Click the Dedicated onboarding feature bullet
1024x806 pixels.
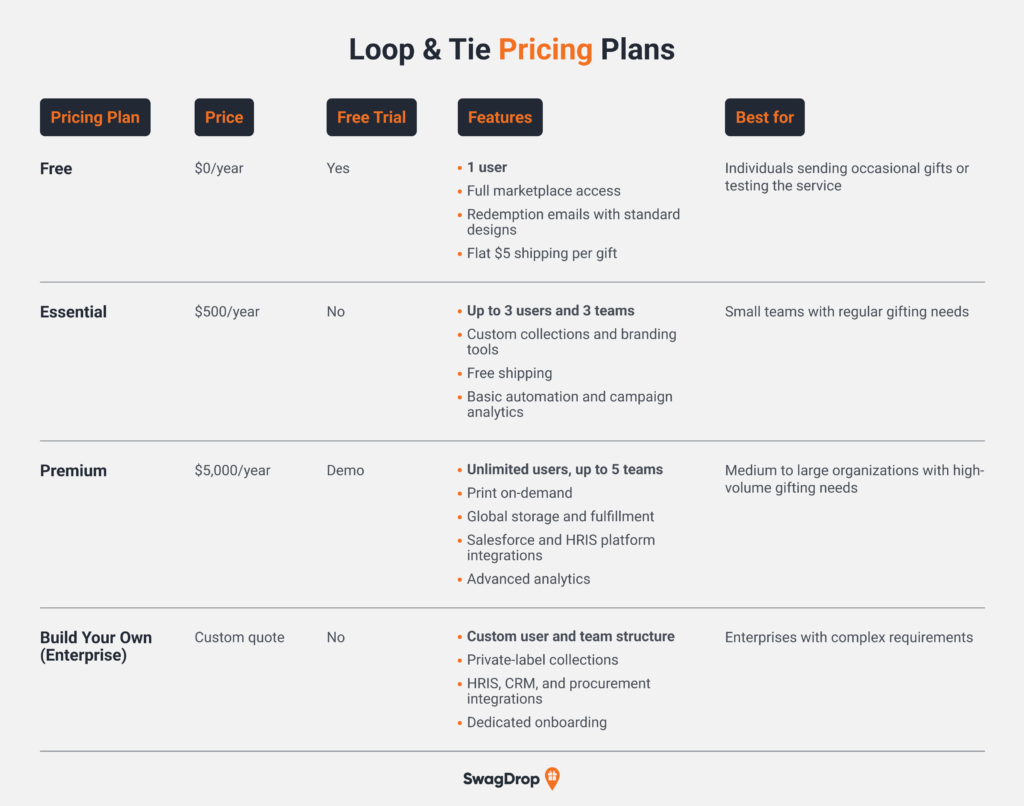[537, 722]
